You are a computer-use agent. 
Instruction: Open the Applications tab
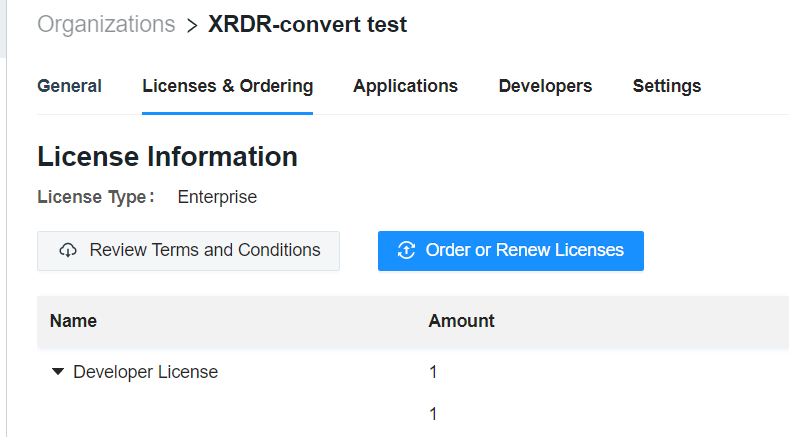[405, 86]
